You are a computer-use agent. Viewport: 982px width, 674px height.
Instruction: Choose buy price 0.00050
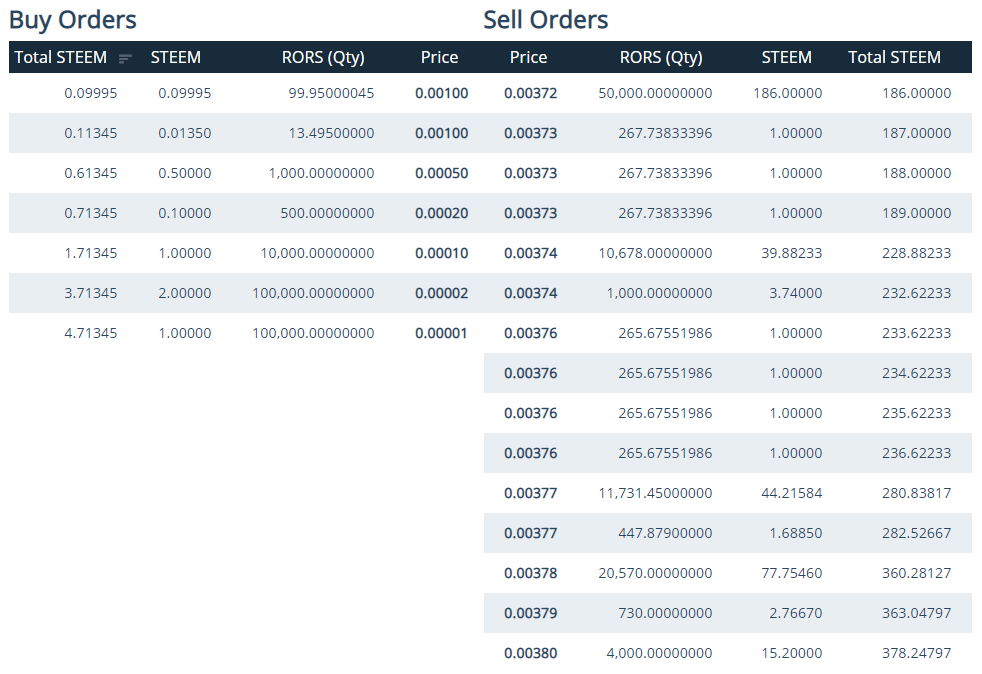coord(442,173)
